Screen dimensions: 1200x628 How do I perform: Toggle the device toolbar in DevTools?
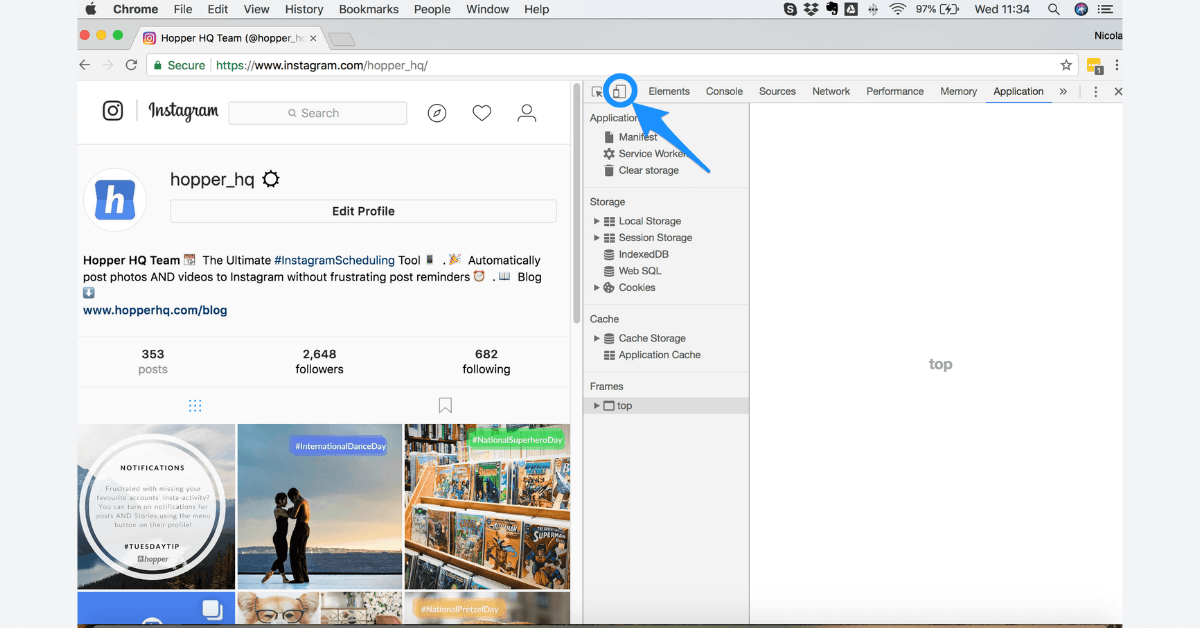pyautogui.click(x=620, y=91)
